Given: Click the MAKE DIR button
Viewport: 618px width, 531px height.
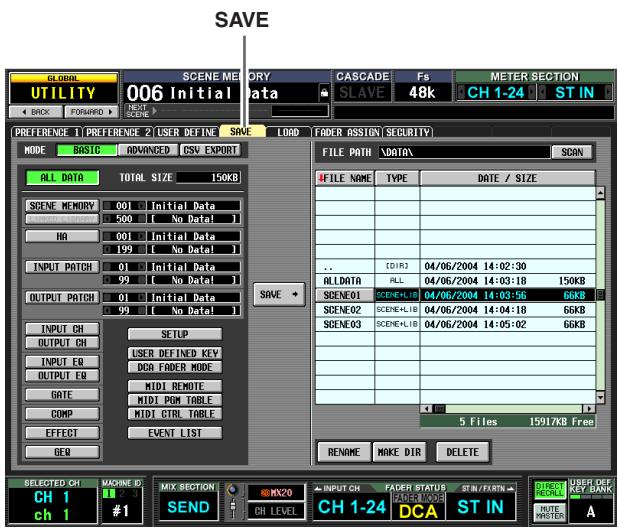Looking at the screenshot, I should (399, 452).
